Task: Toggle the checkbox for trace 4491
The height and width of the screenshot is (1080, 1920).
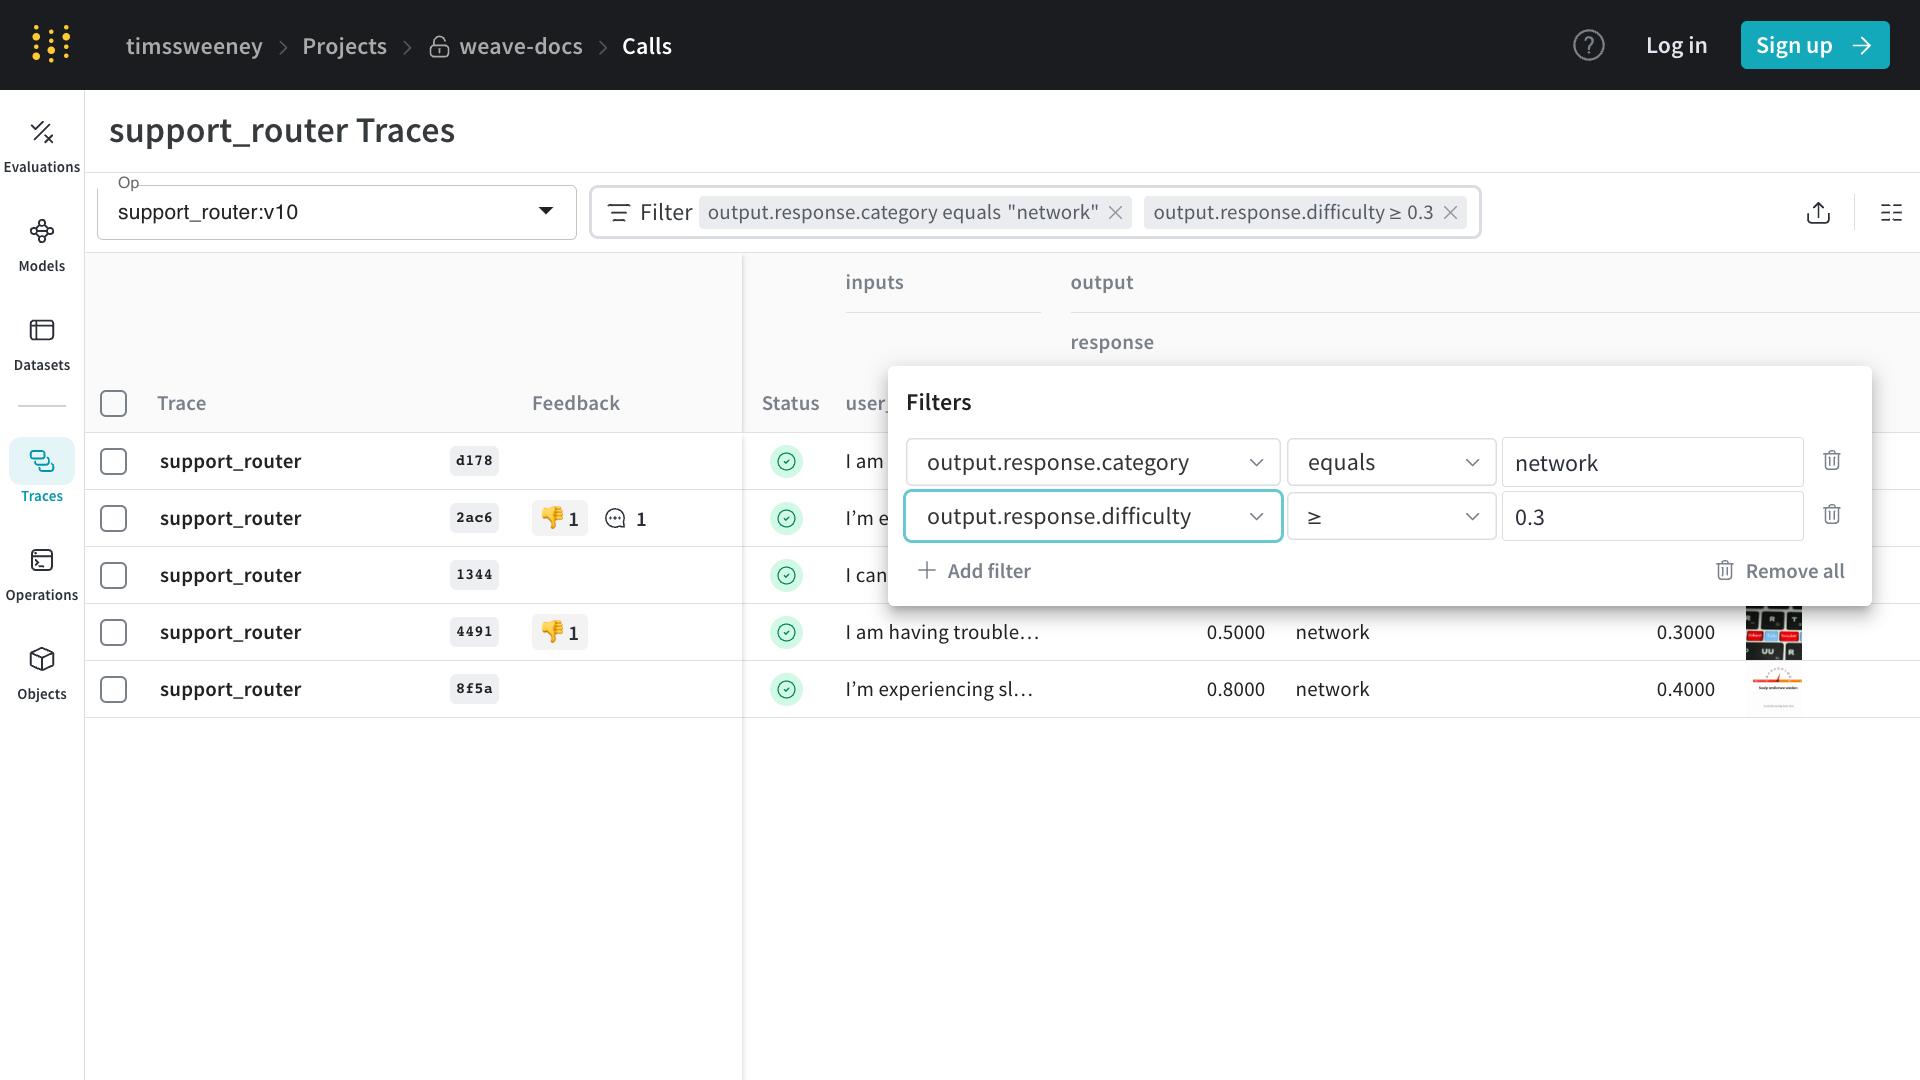Action: (113, 632)
